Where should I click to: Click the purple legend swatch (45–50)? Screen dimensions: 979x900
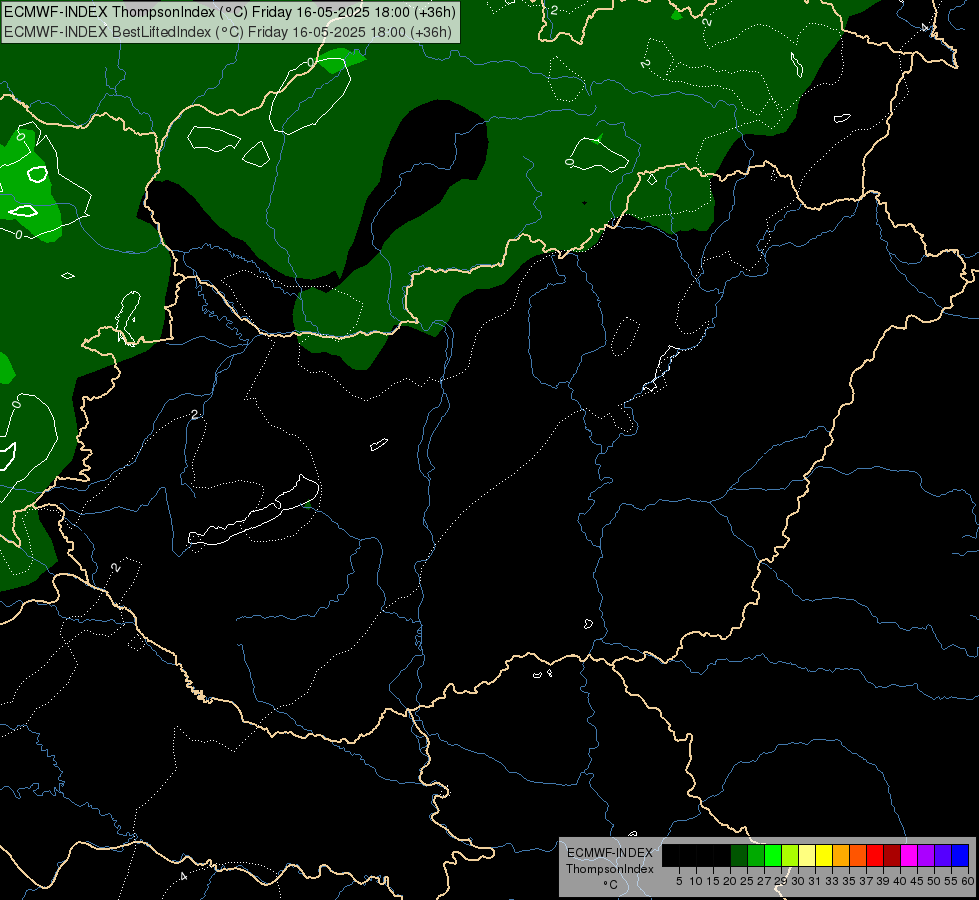click(926, 855)
